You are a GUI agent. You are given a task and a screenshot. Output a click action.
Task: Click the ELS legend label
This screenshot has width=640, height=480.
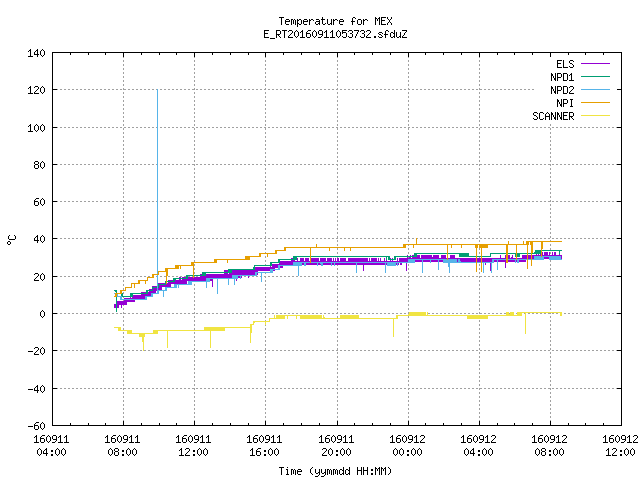[565, 64]
